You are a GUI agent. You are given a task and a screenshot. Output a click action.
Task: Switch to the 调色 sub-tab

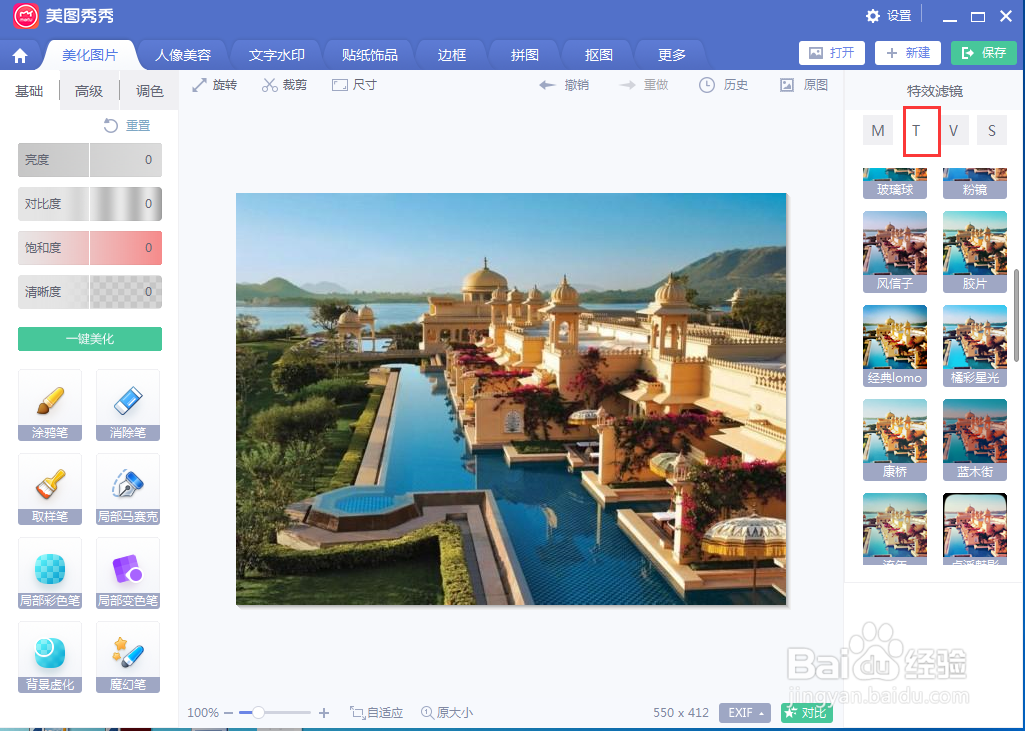148,89
